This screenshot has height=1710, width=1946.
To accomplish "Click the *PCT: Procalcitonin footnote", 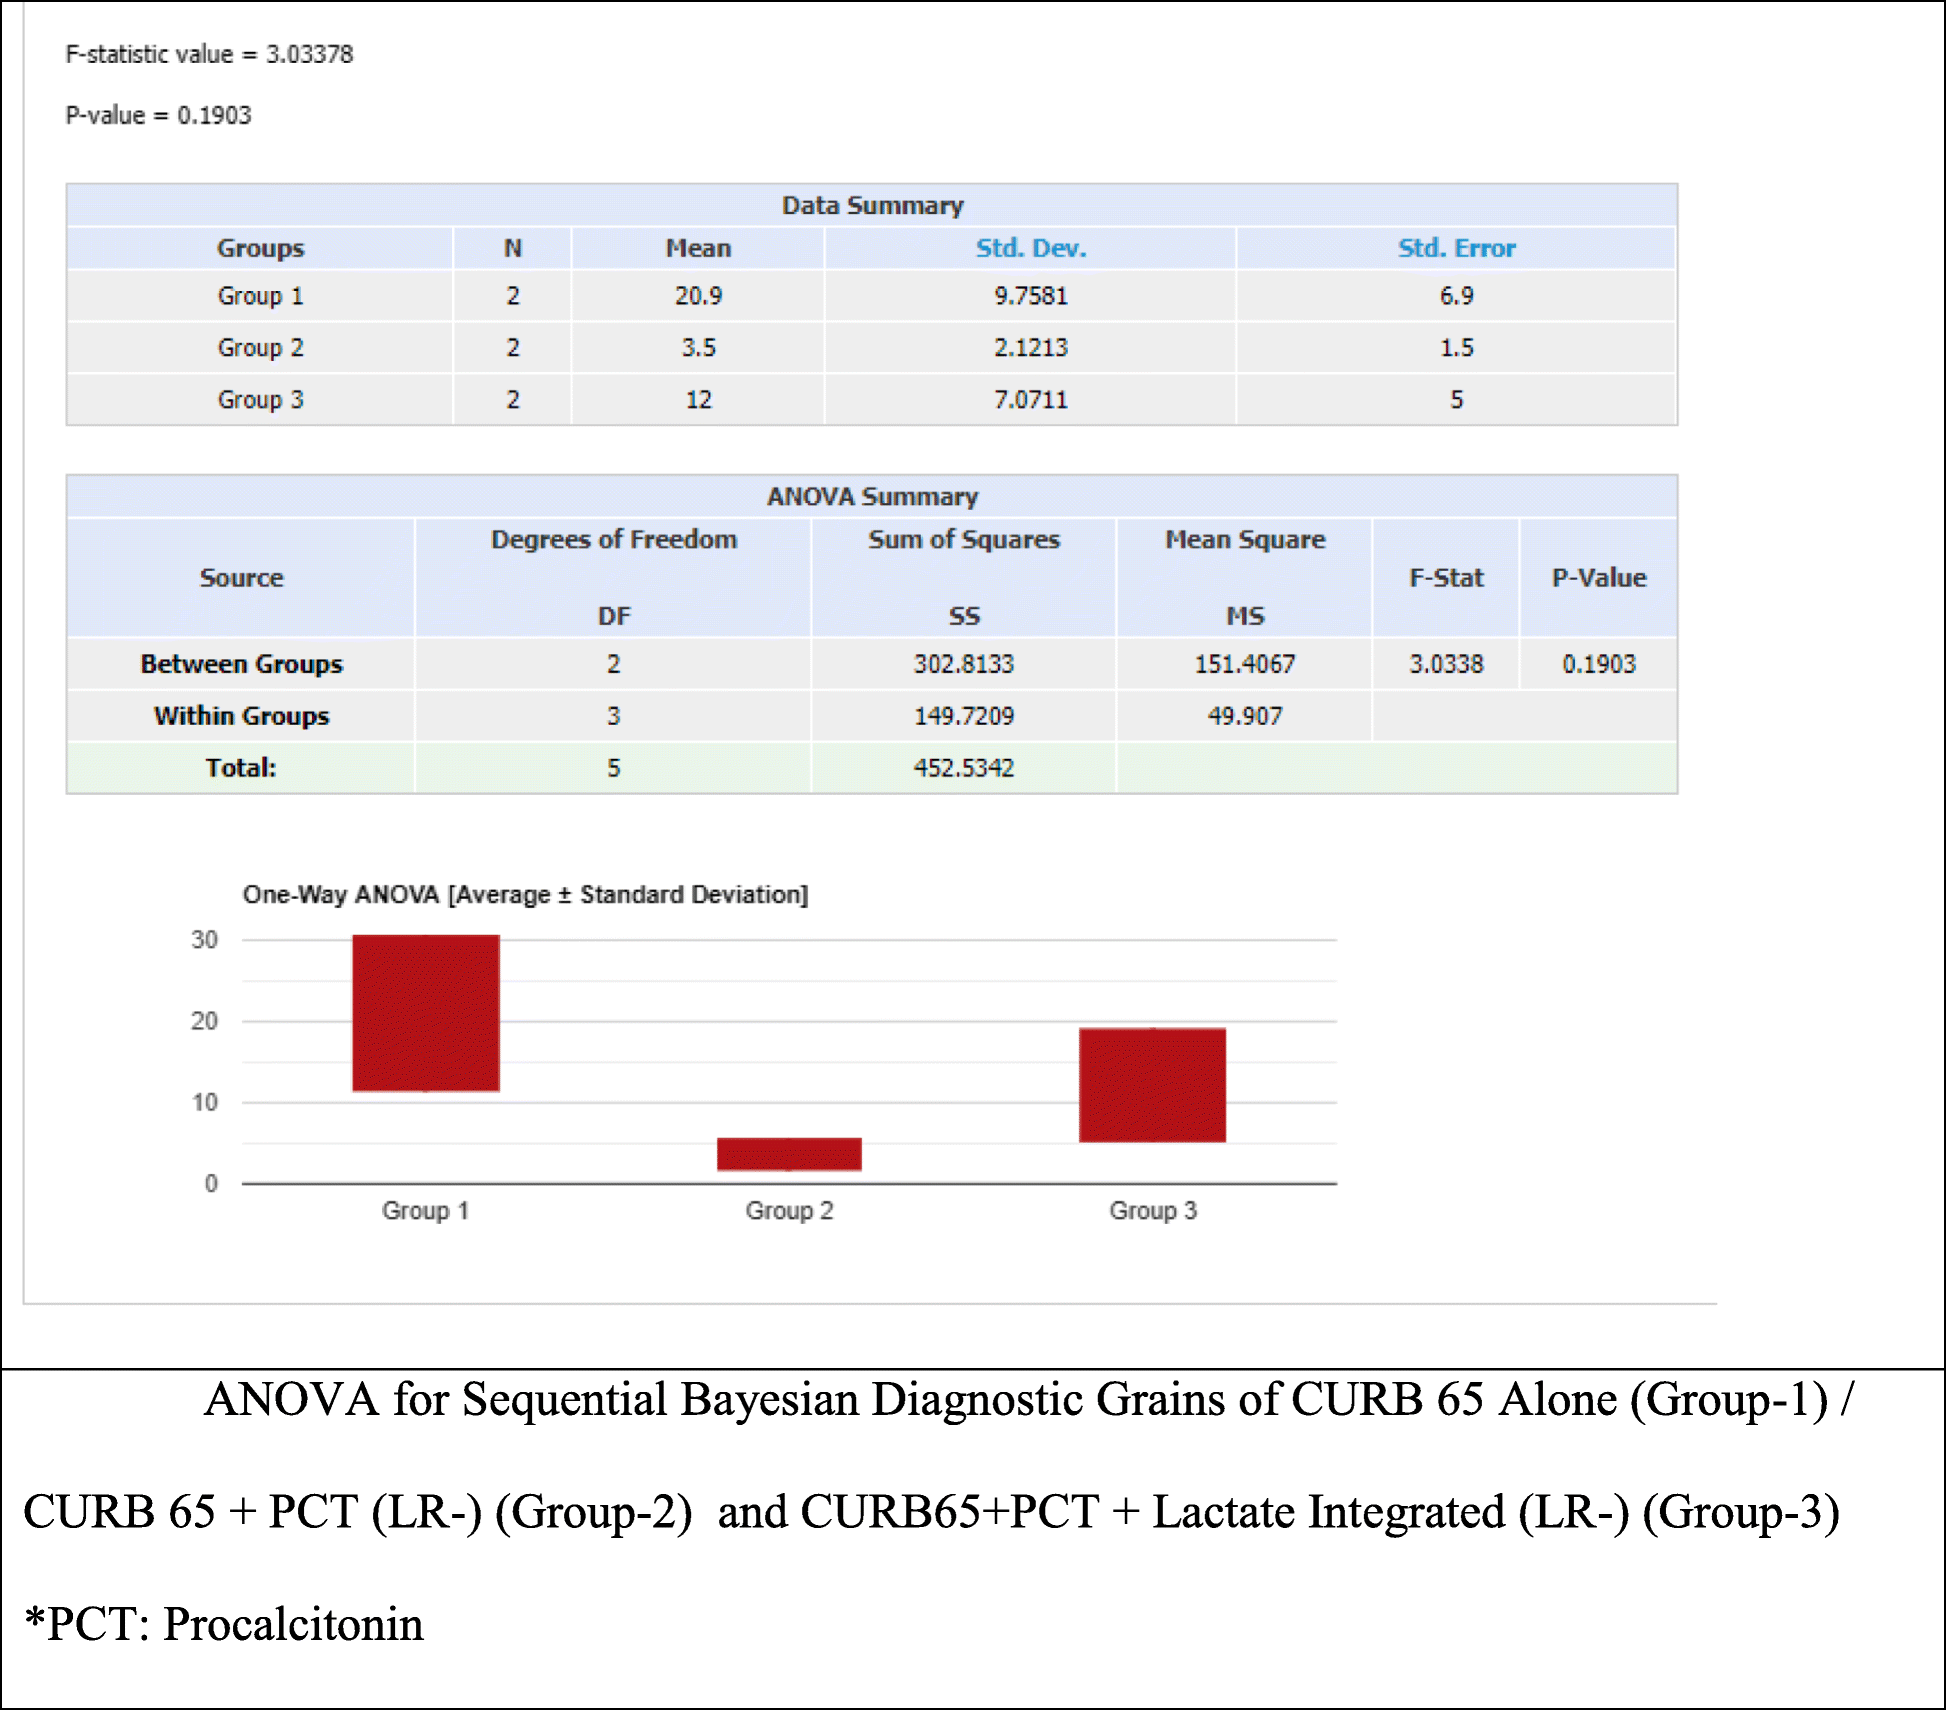I will pyautogui.click(x=224, y=1624).
